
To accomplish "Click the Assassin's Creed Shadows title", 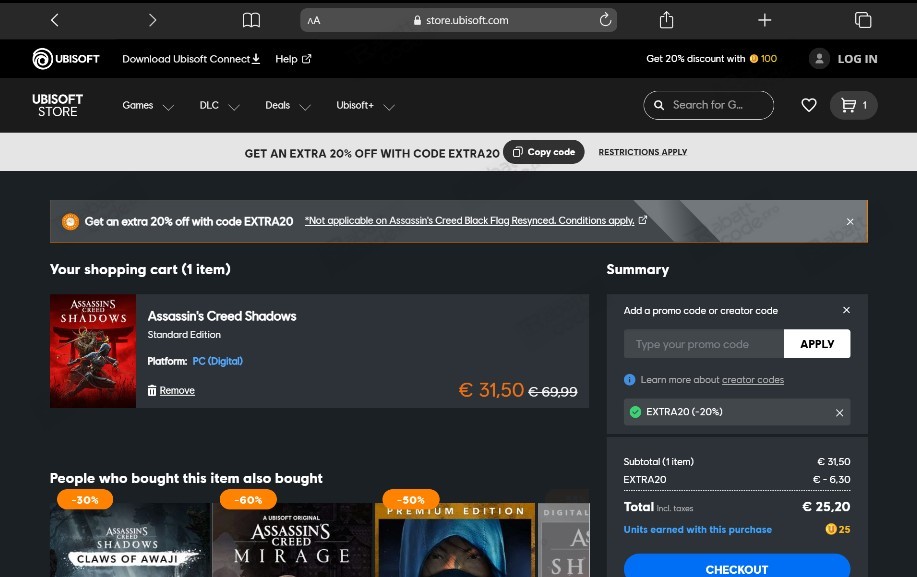I will (x=222, y=316).
